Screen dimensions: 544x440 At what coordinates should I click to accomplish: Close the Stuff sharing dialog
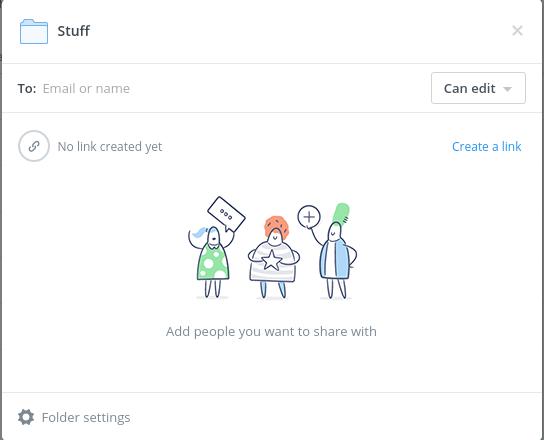(517, 31)
